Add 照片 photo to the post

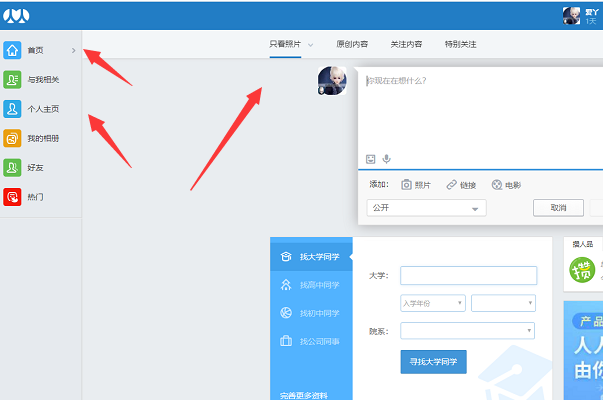(416, 185)
